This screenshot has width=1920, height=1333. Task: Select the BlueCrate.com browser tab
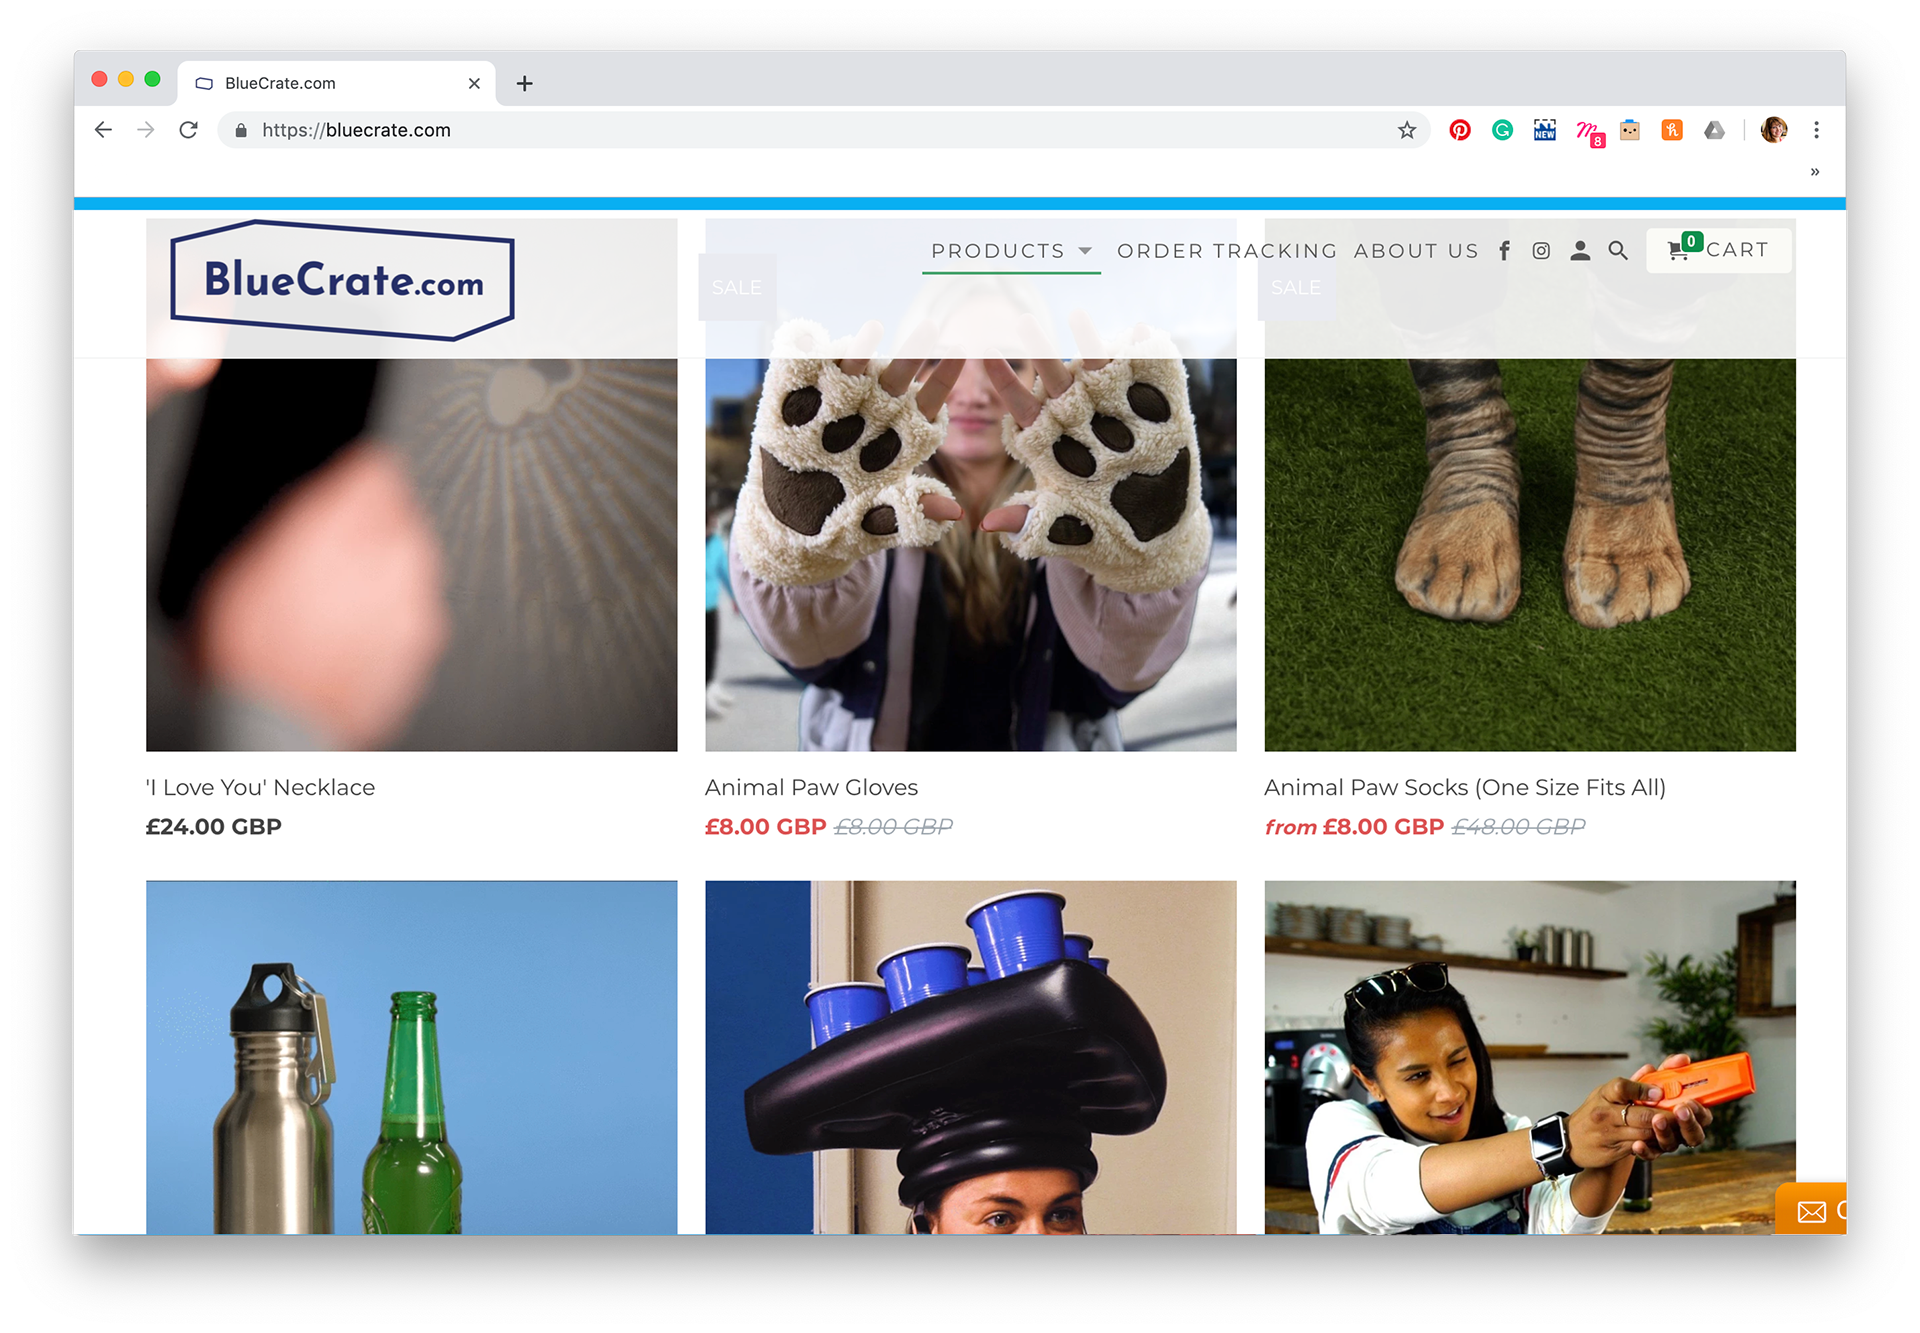click(x=337, y=83)
